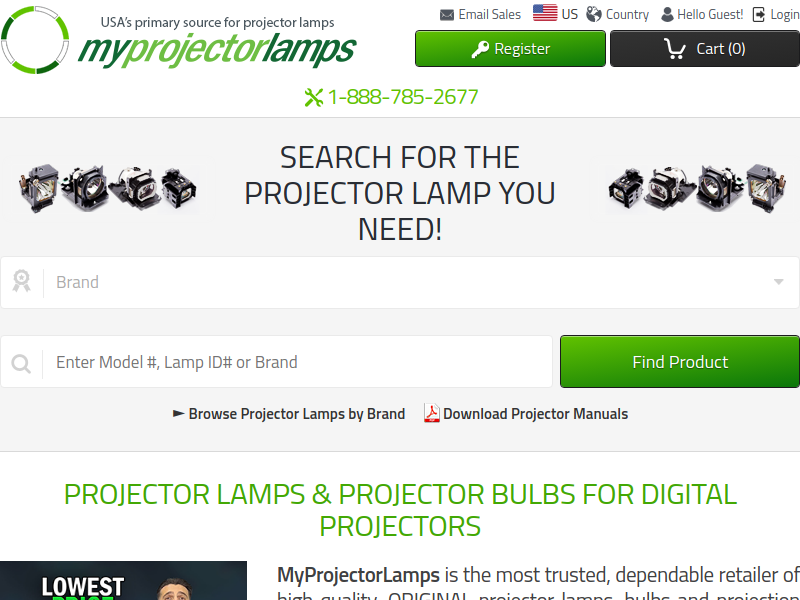This screenshot has width=800, height=600.
Task: Click the PDF icon by Download Projector Manuals
Action: pyautogui.click(x=432, y=413)
